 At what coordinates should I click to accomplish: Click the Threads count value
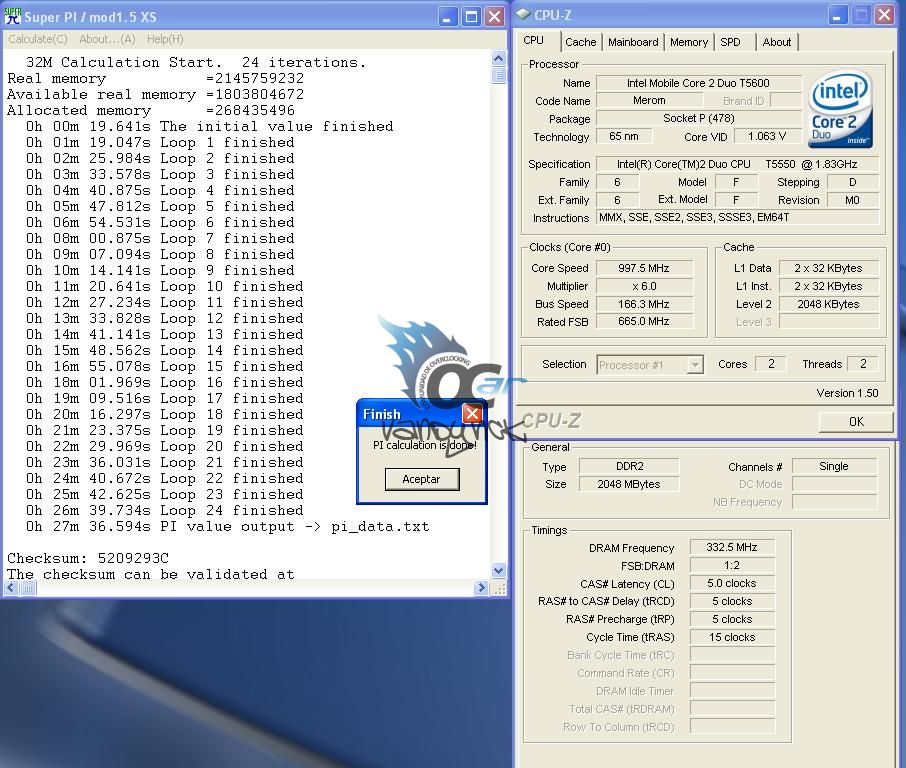click(x=863, y=363)
